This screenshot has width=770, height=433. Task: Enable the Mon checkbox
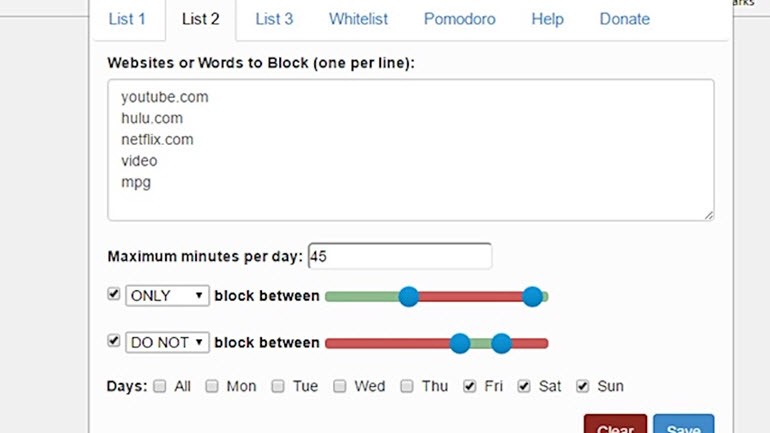click(x=212, y=386)
